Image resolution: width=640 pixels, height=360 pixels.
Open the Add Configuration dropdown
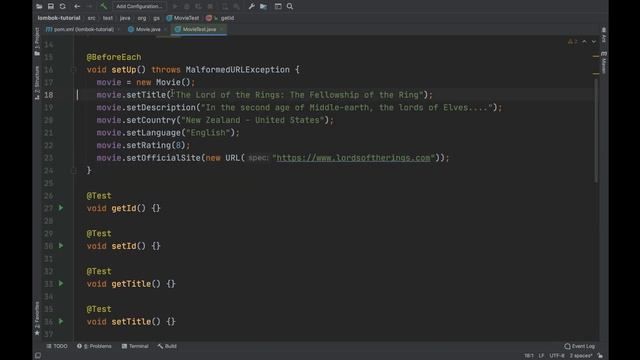click(139, 6)
